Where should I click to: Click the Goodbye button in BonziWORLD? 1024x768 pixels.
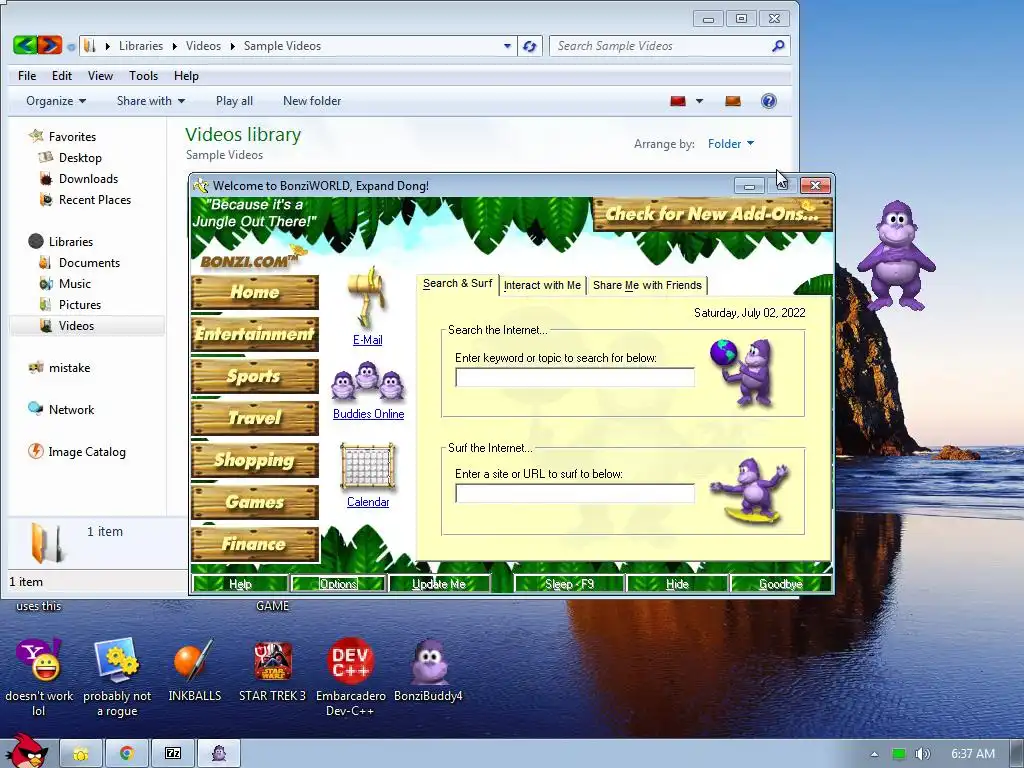coord(780,584)
